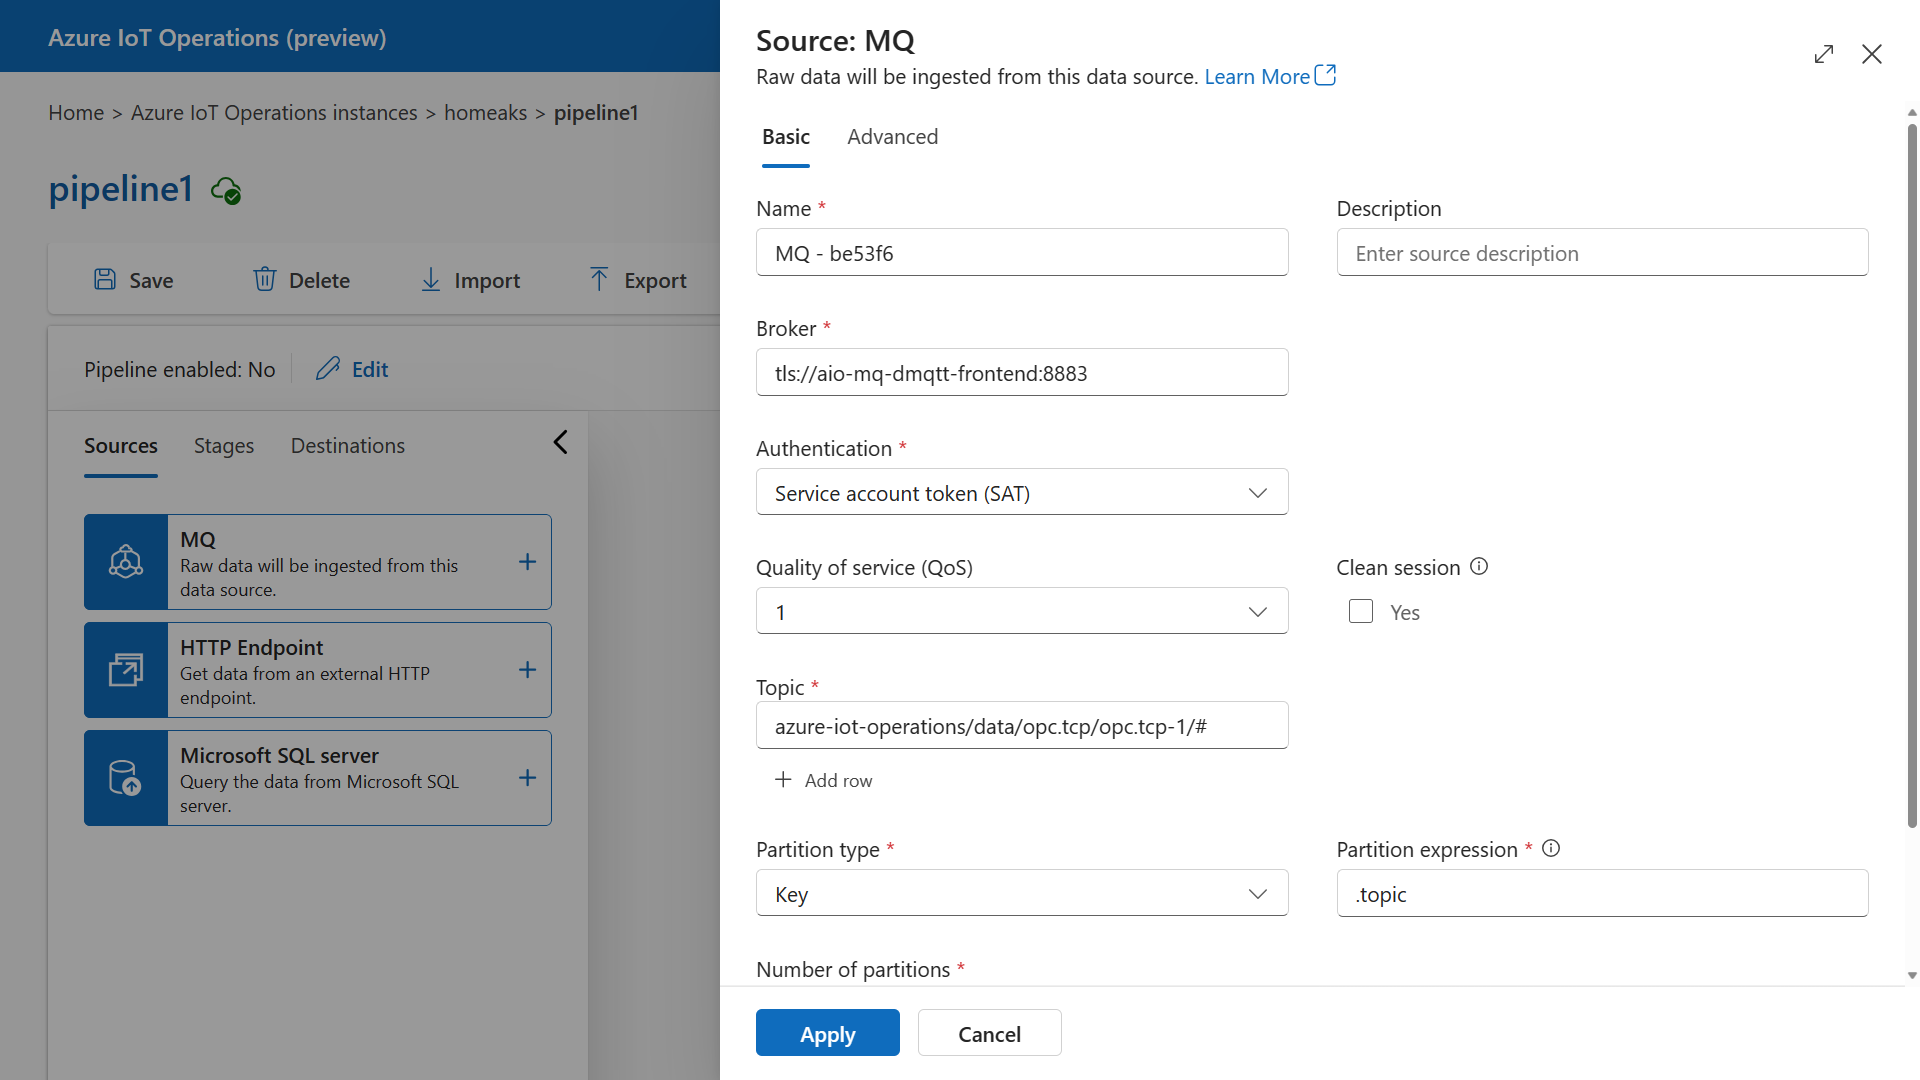Open the Authentication dropdown
The image size is (1920, 1080).
pos(1022,493)
